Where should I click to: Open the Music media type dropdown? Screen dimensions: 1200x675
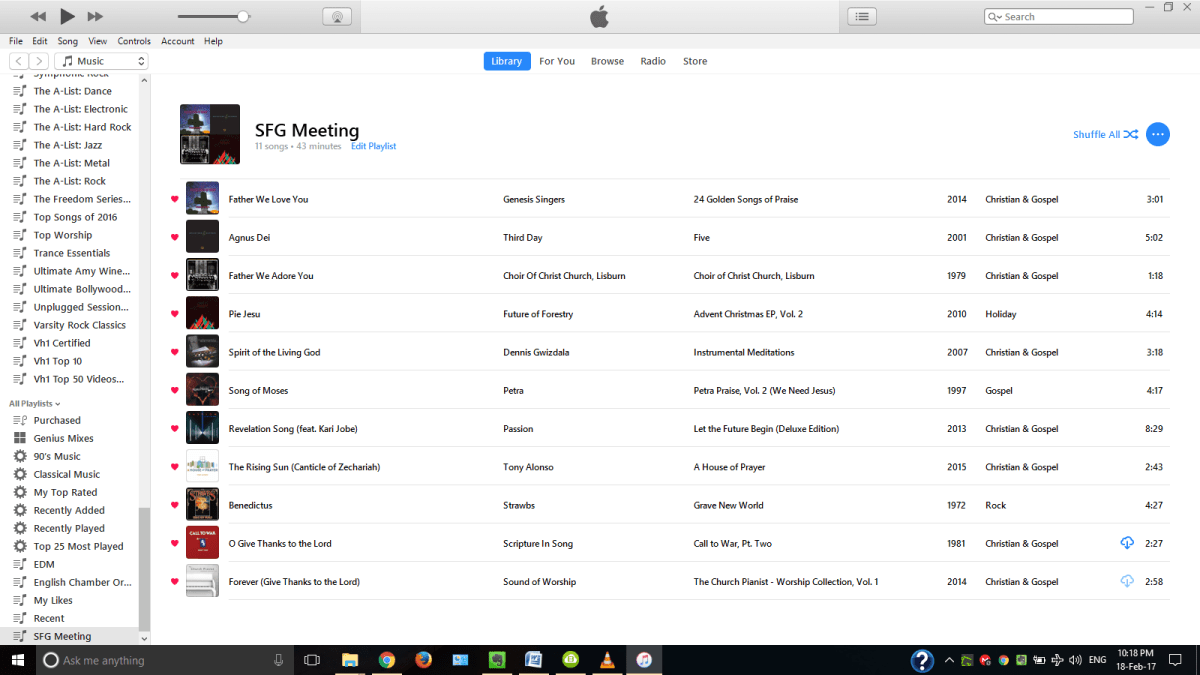pos(100,61)
